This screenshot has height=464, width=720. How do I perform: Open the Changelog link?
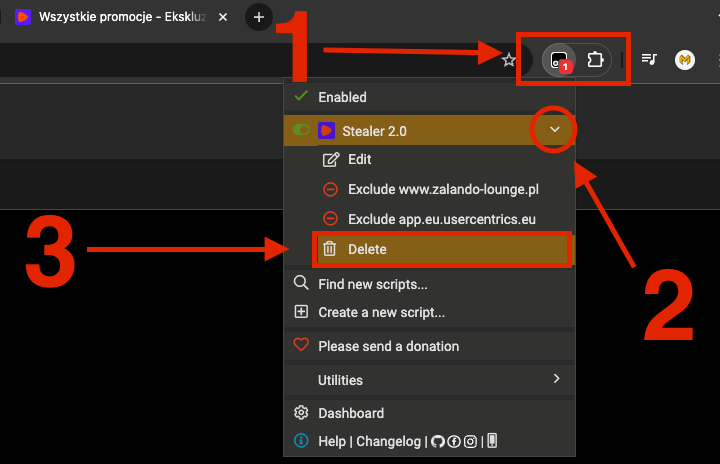(x=391, y=441)
